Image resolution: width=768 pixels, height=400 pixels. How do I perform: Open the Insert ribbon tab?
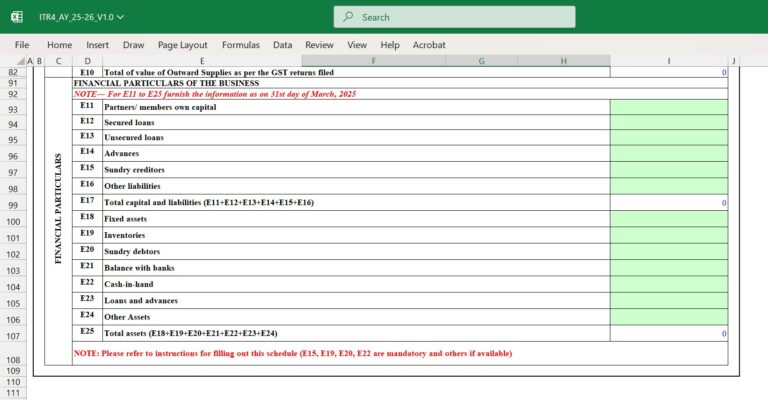coord(98,45)
